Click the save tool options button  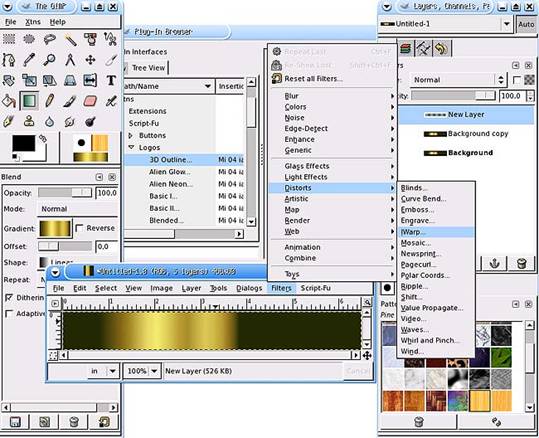(x=15, y=421)
